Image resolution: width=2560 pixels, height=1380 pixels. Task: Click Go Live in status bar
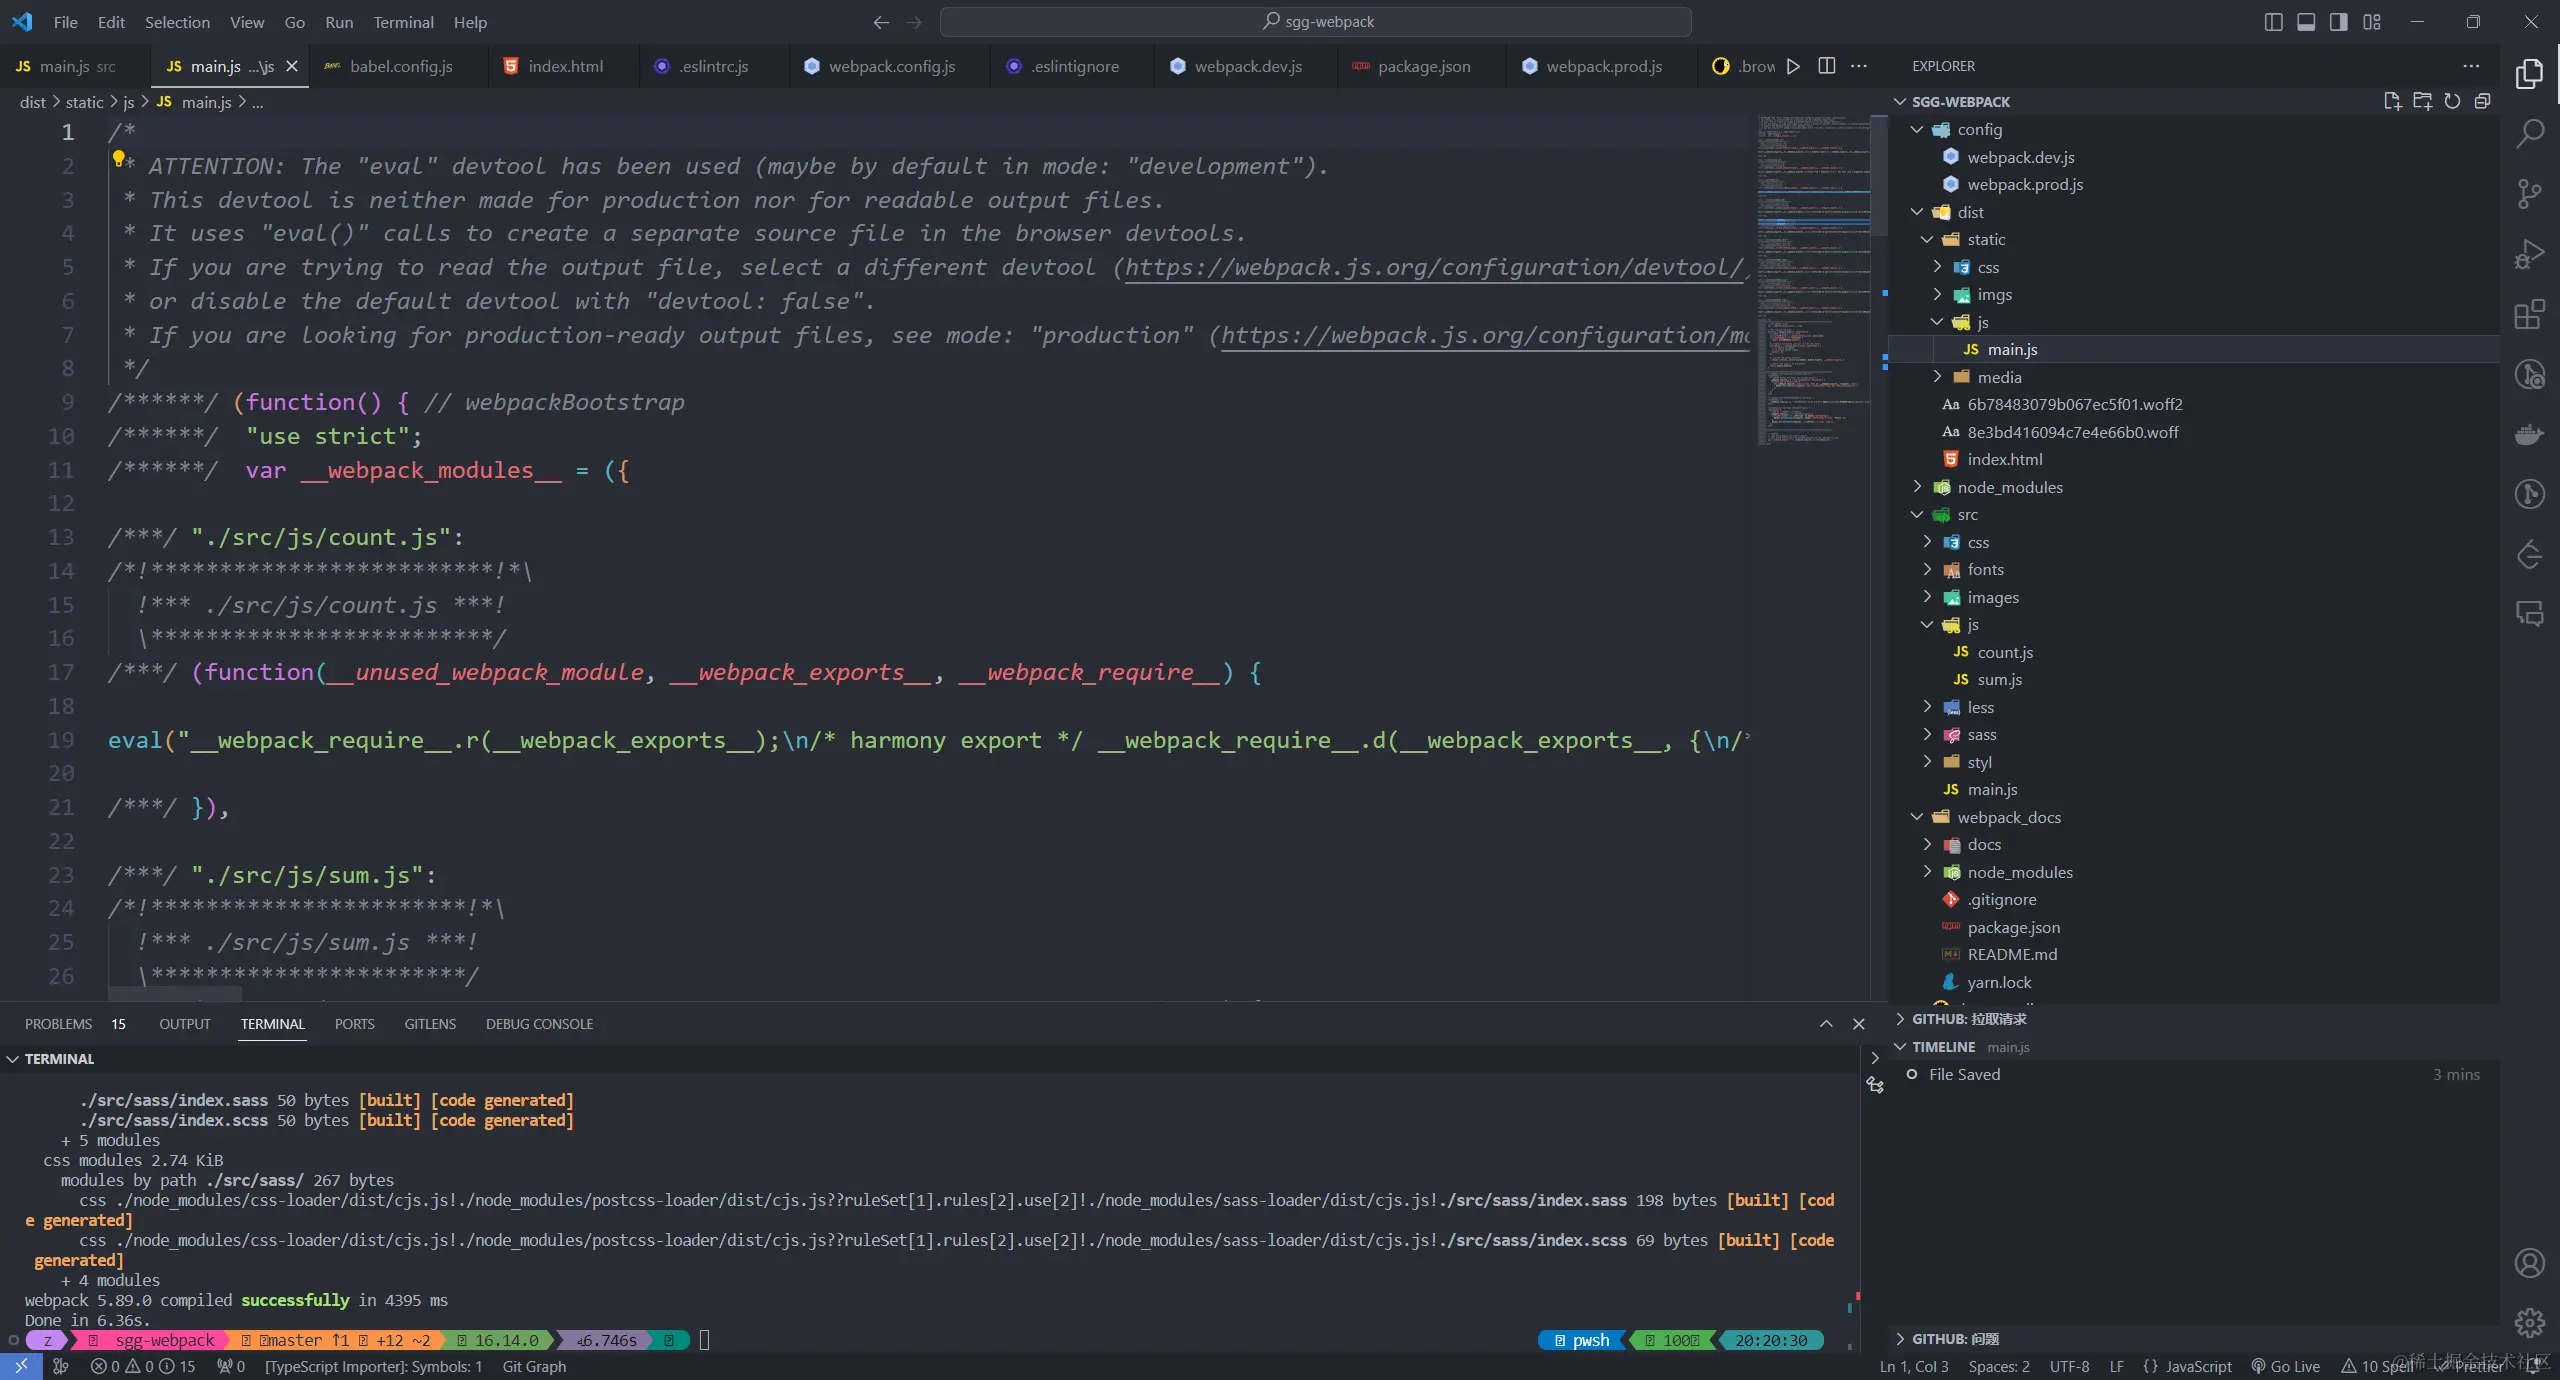[2286, 1366]
